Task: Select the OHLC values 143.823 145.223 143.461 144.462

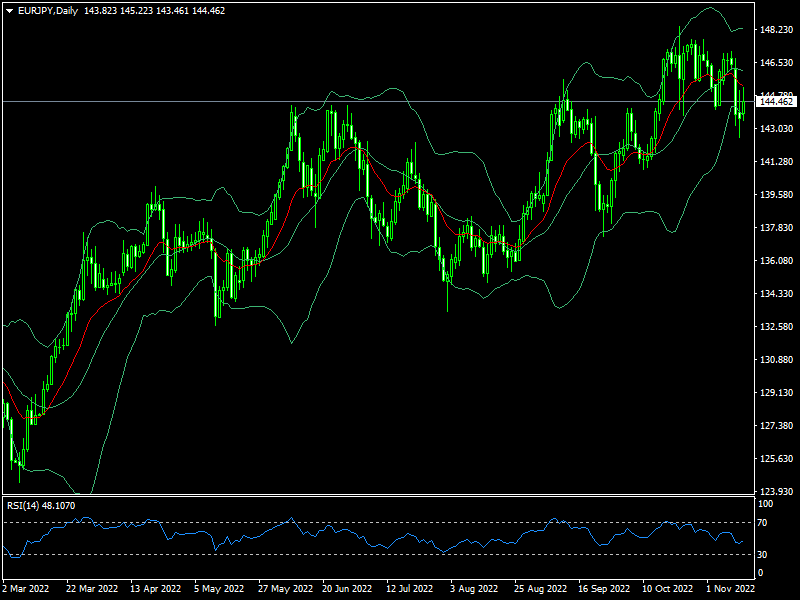Action: click(155, 11)
